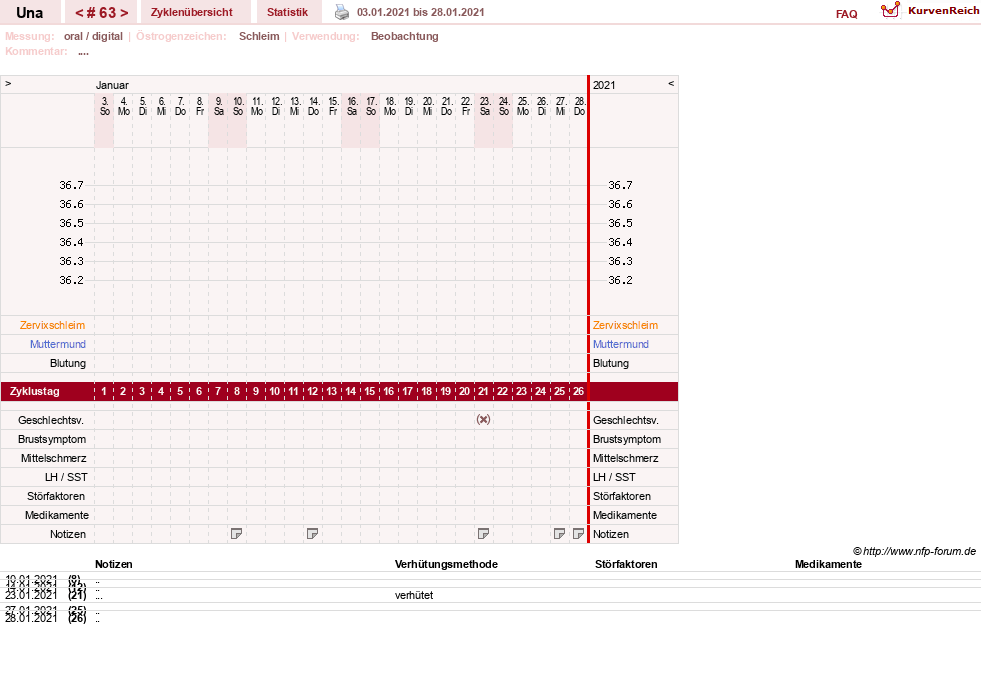Go to previous cycle with < arrow
This screenshot has width=981, height=683.
(79, 13)
